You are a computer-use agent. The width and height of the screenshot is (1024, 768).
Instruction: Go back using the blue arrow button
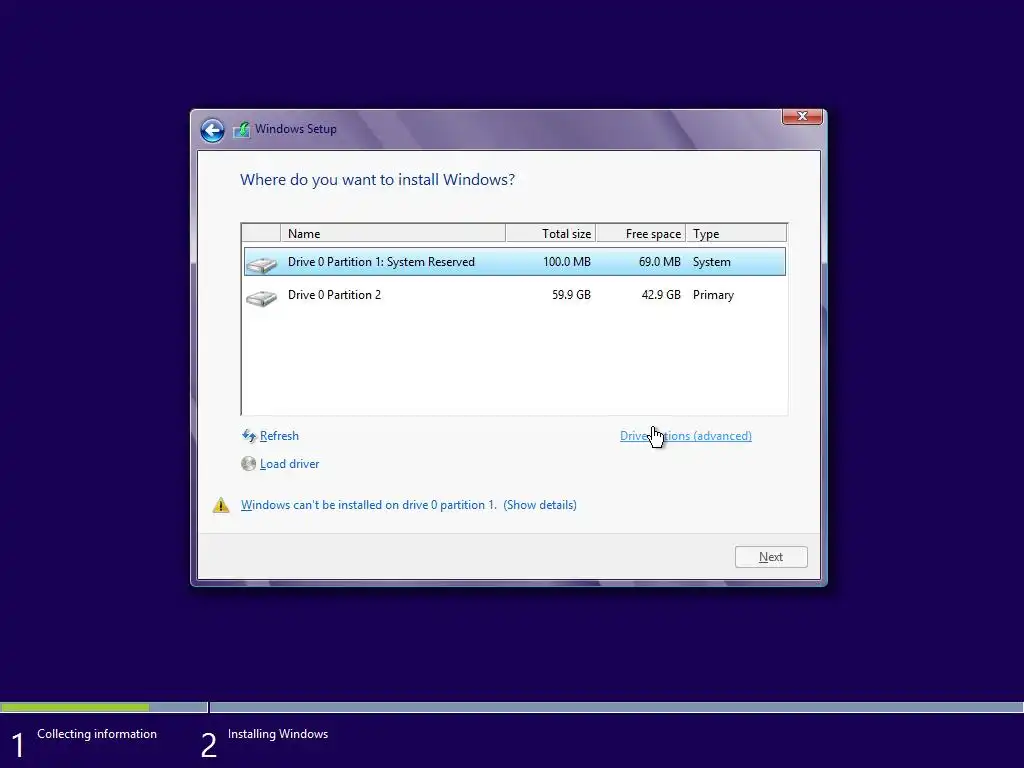coord(212,130)
